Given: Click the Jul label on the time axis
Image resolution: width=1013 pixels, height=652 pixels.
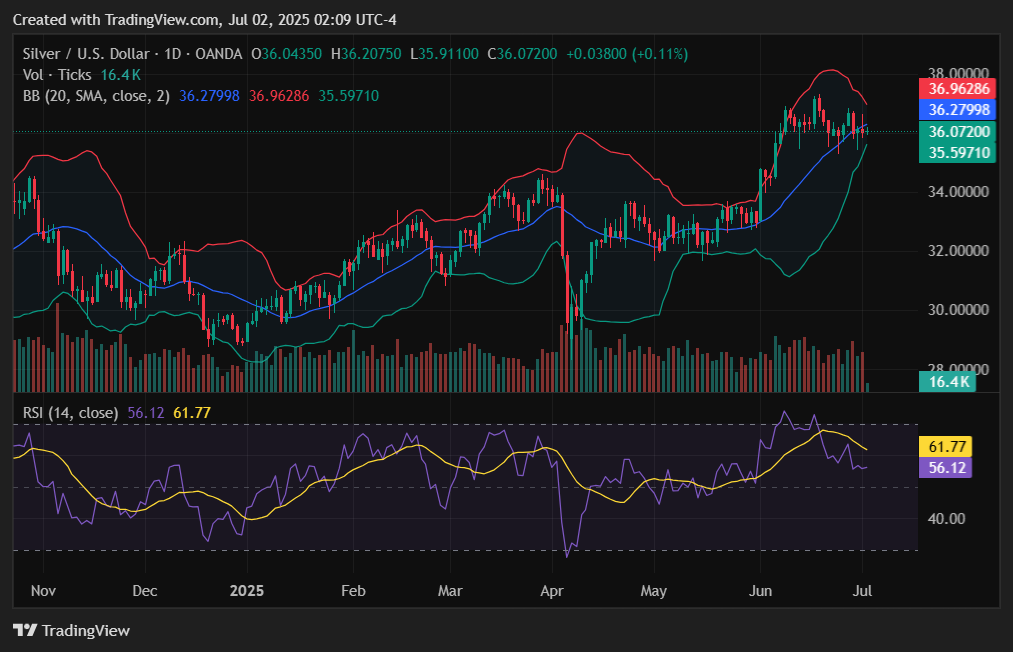Looking at the screenshot, I should [862, 591].
